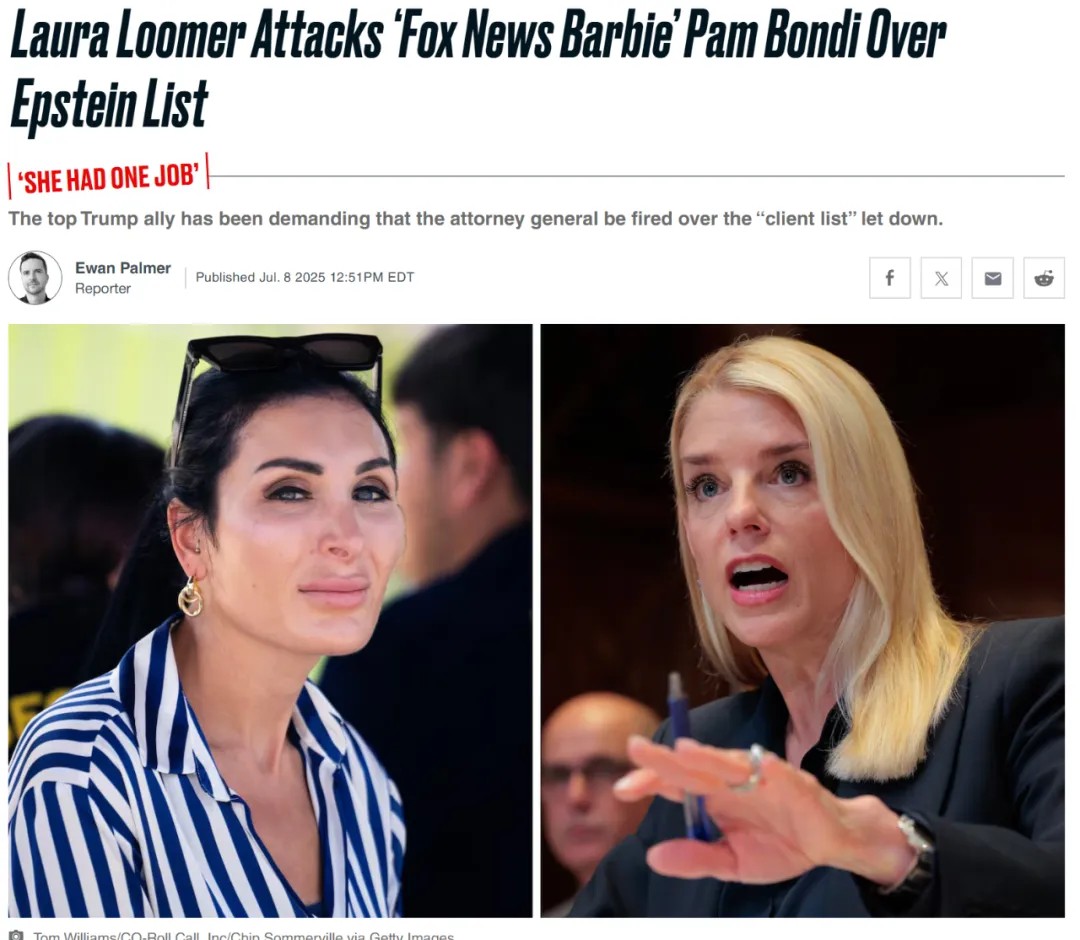Open left photo of woman with sunglasses
The width and height of the screenshot is (1080, 940).
[270, 620]
